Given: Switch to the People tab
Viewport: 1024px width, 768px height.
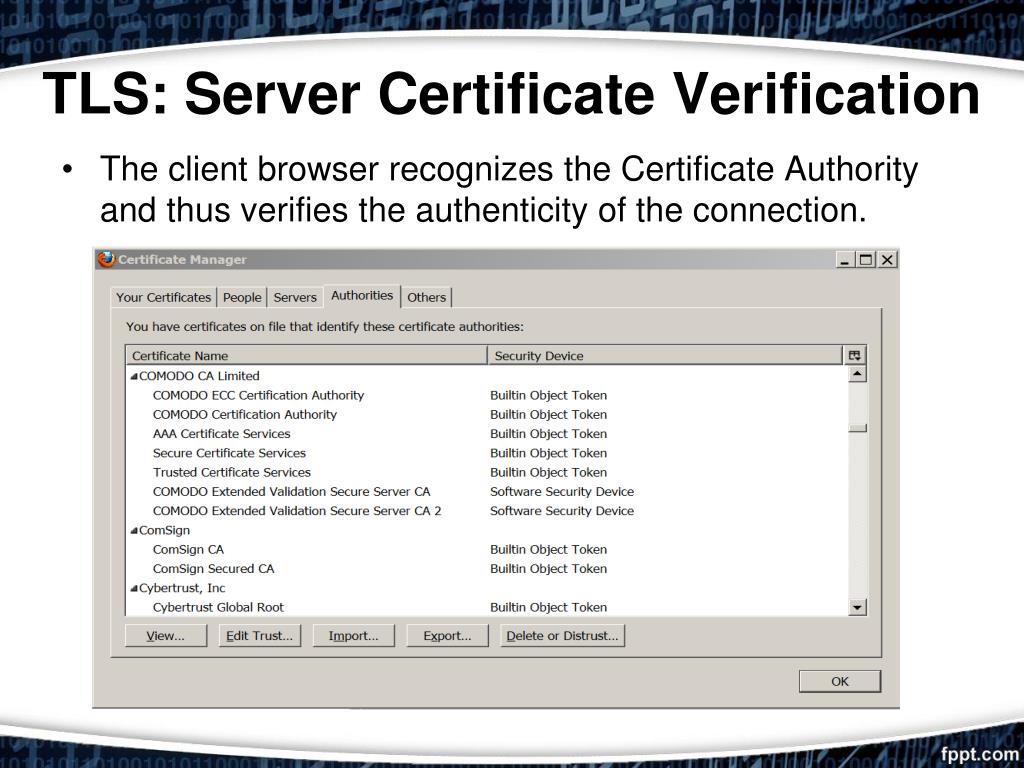Looking at the screenshot, I should (x=242, y=297).
